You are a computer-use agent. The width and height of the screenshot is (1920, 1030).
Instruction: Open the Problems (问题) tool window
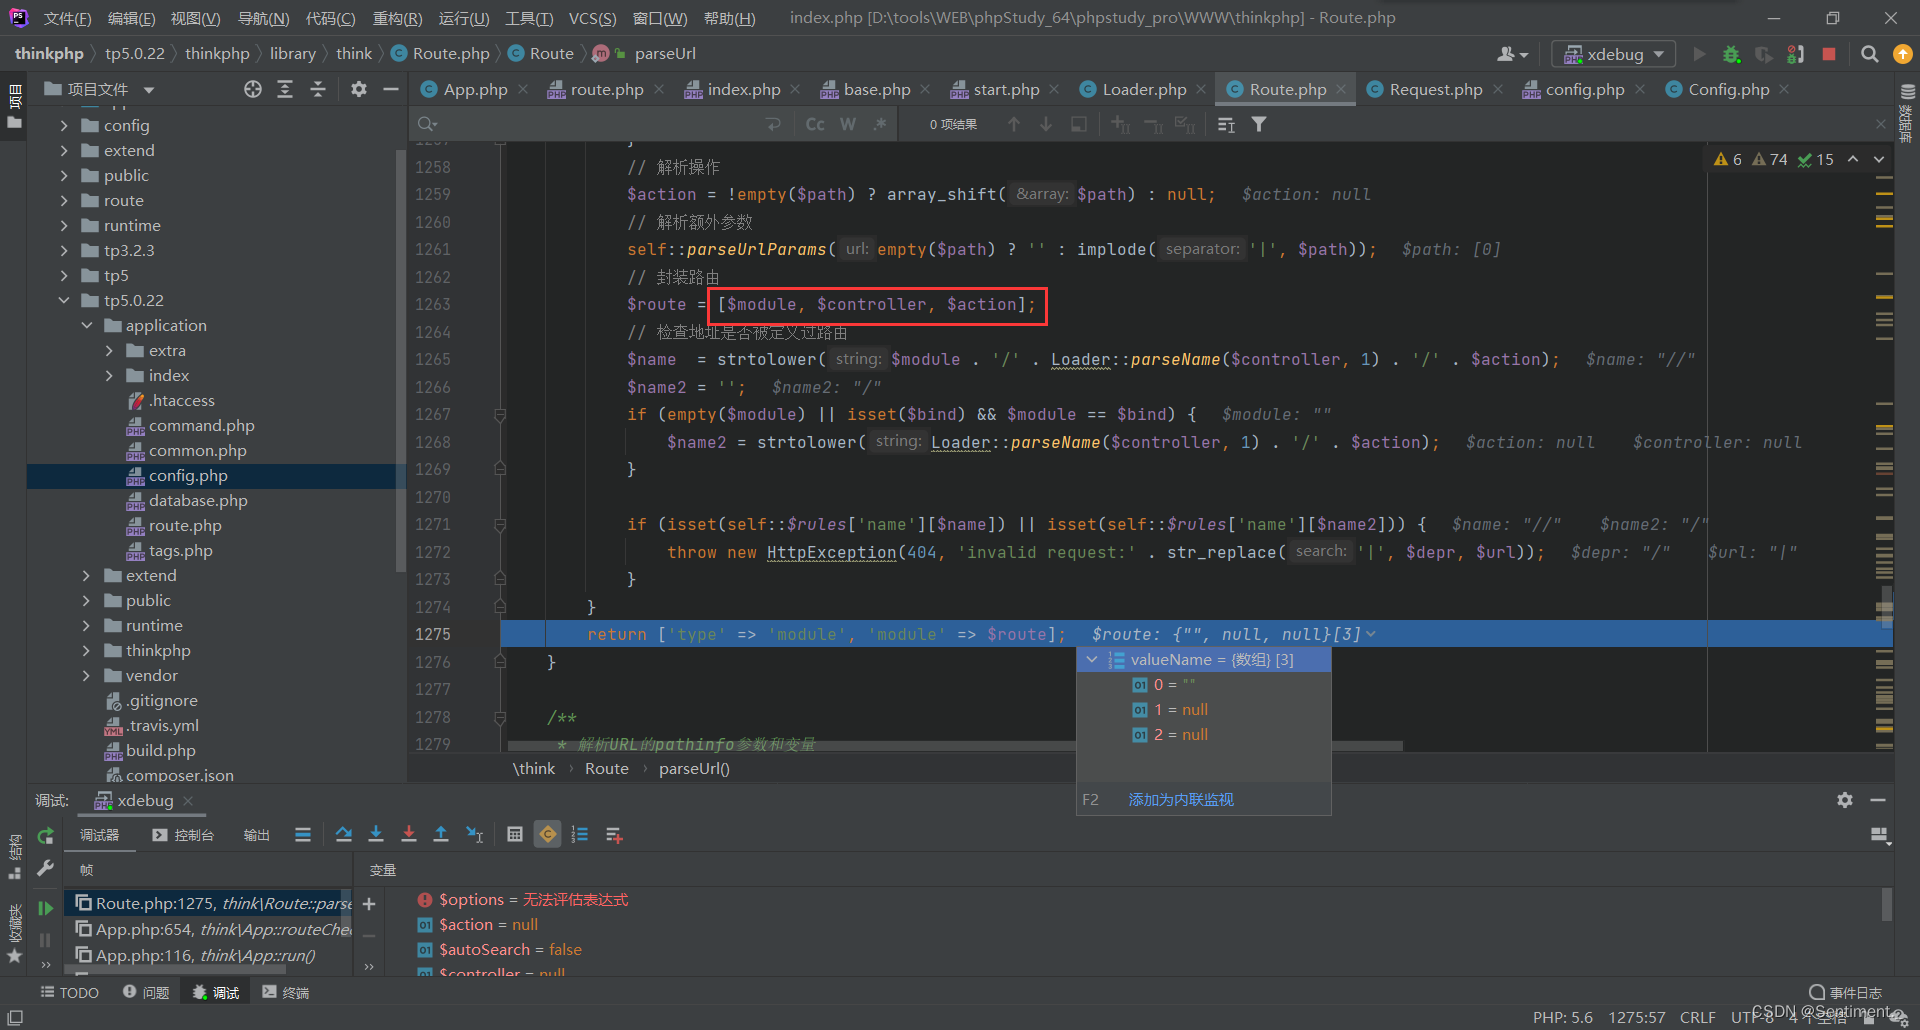[x=146, y=992]
